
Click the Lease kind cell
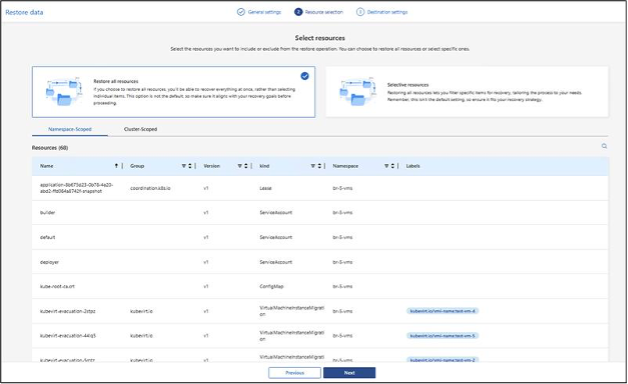coord(265,188)
